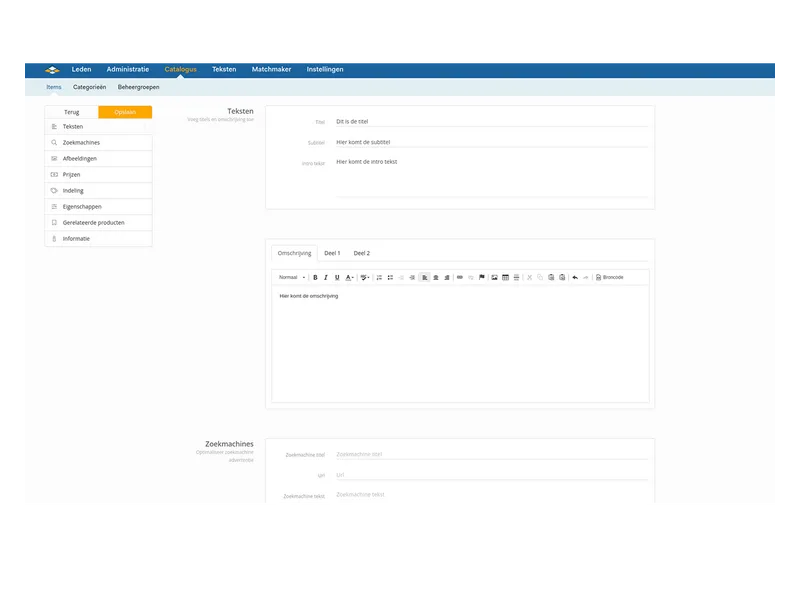The image size is (800, 600).
Task: Open the text color dropdown
Action: 349,278
